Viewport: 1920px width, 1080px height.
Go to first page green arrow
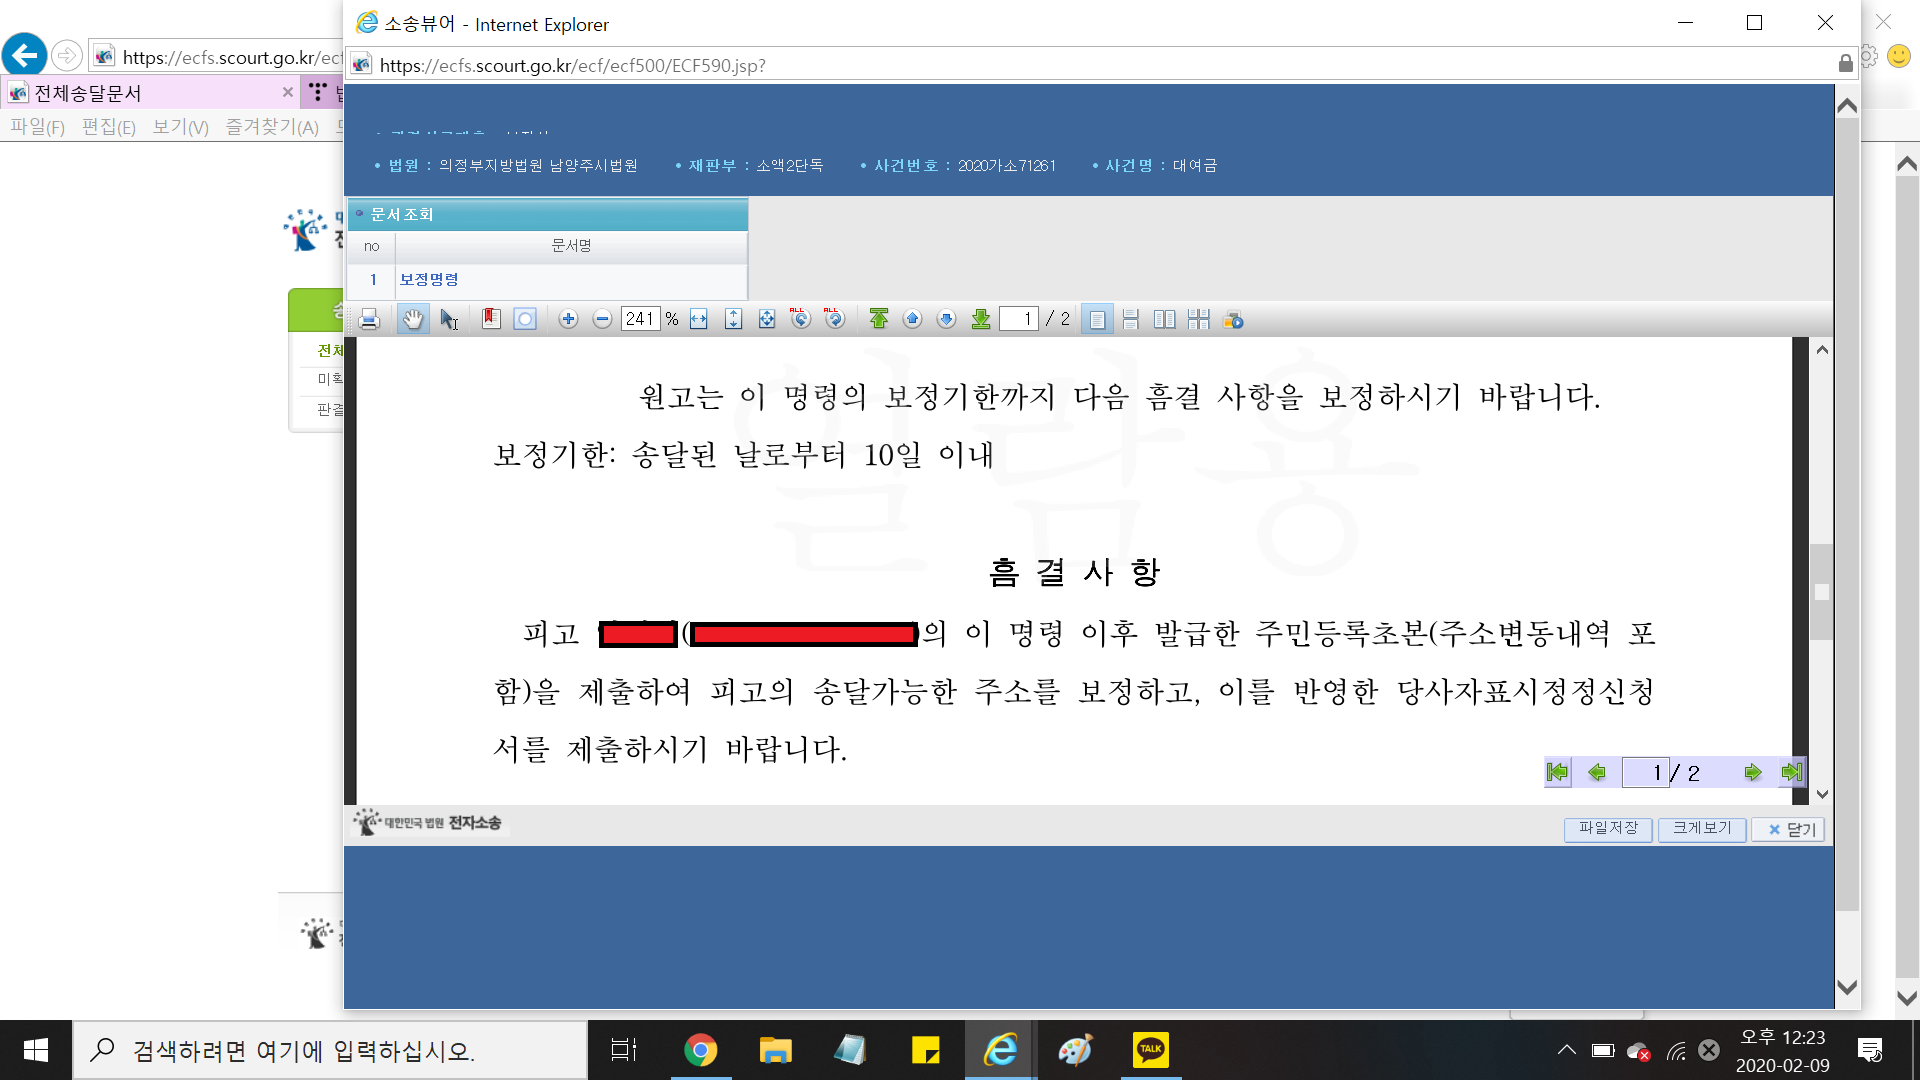[x=879, y=319]
